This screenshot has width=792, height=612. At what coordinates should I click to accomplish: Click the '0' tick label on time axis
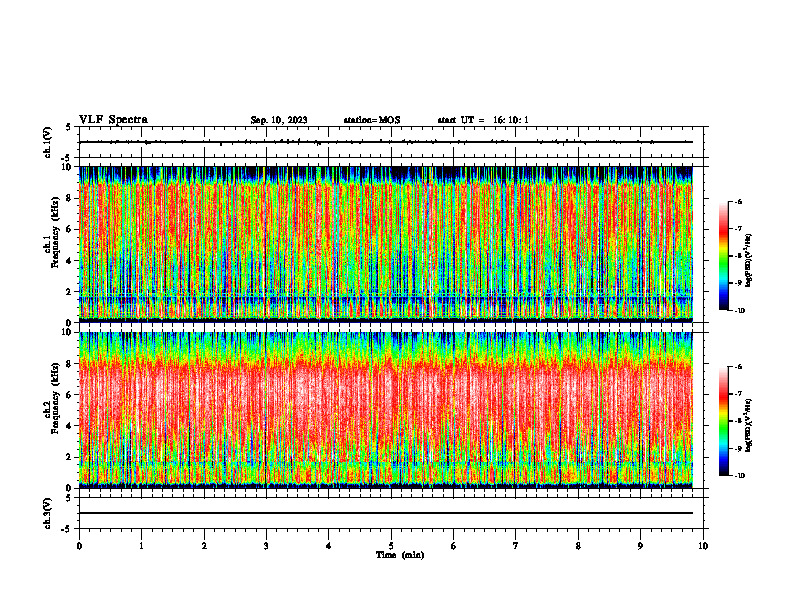tap(79, 546)
